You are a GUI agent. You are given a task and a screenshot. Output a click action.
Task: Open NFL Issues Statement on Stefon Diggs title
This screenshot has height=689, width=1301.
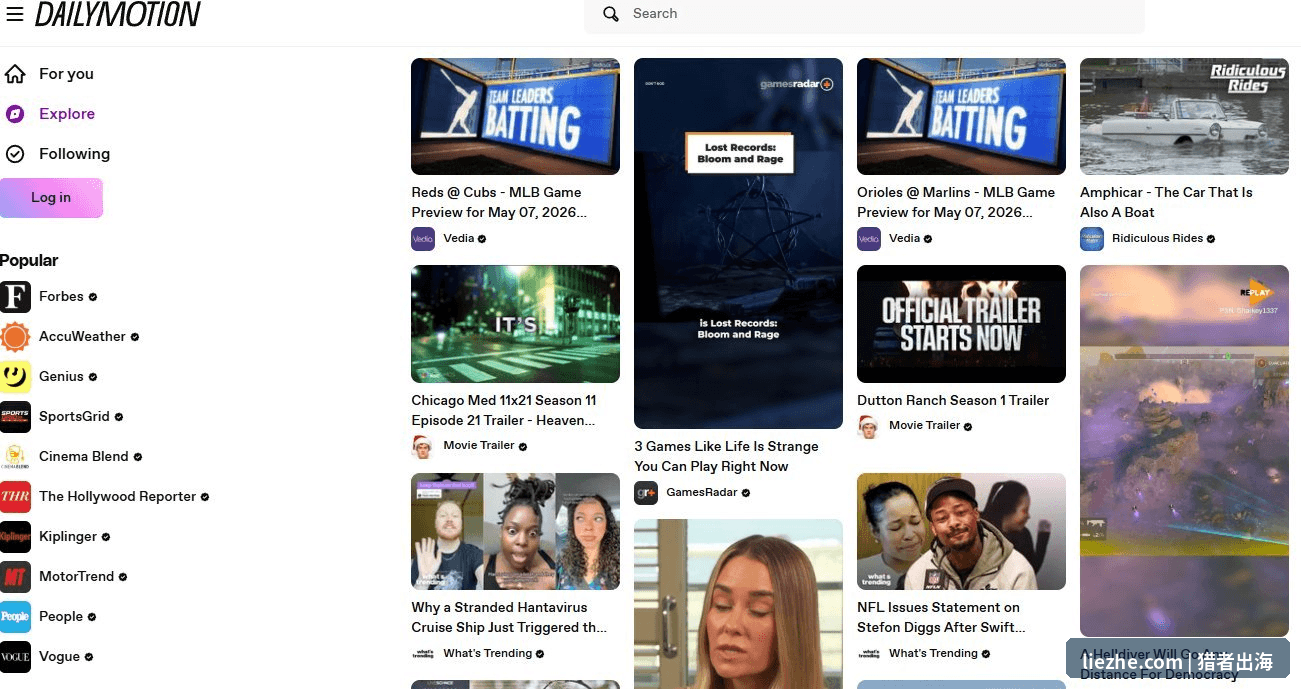click(x=941, y=617)
